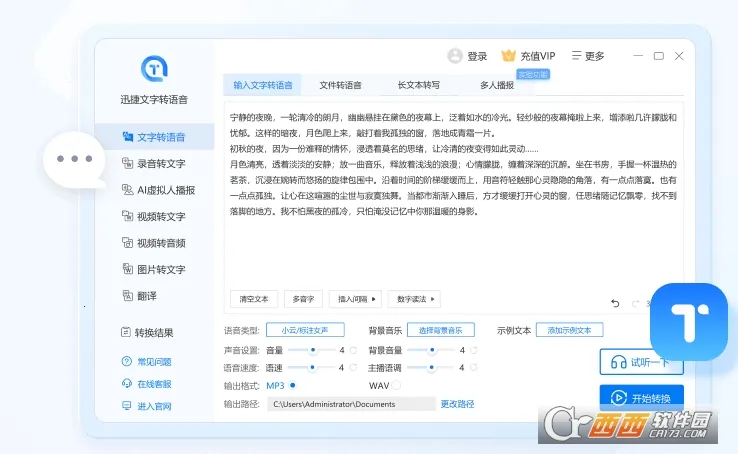The image size is (738, 454).
Task: Expand the 插入间隔 dropdown
Action: [358, 299]
